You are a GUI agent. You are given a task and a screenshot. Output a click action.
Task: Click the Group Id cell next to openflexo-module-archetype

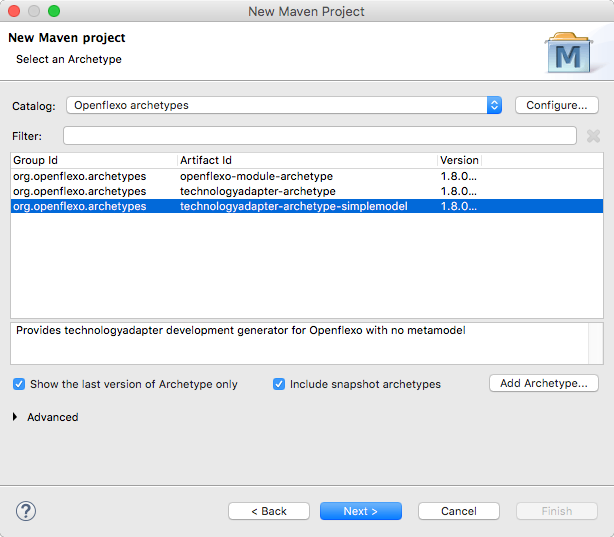pyautogui.click(x=79, y=176)
